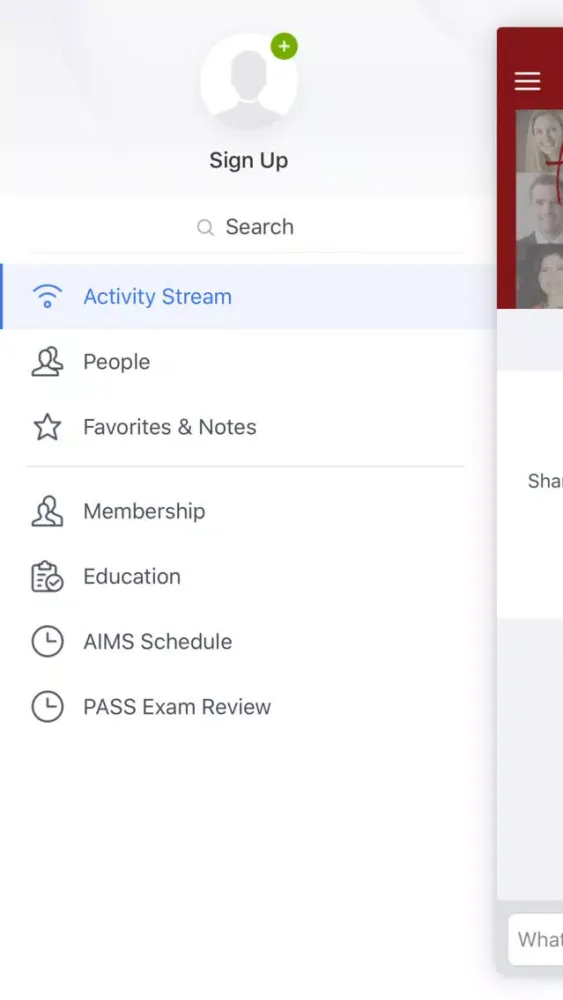The height and width of the screenshot is (1000, 563).
Task: Click the PASS Exam Review clock icon
Action: pos(47,707)
